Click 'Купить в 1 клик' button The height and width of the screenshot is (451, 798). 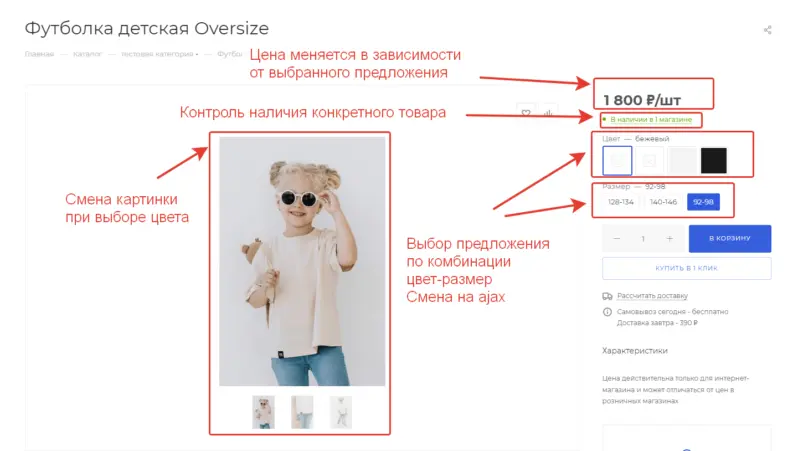pyautogui.click(x=686, y=268)
